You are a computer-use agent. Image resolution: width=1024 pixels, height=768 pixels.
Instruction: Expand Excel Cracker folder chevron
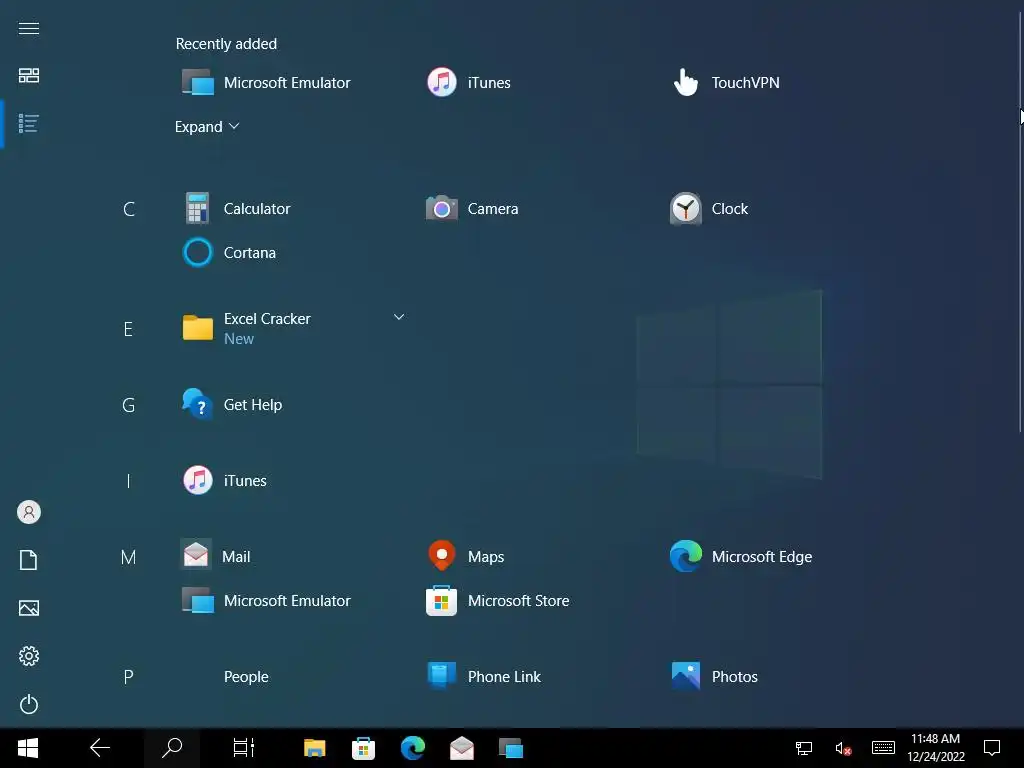pos(399,317)
